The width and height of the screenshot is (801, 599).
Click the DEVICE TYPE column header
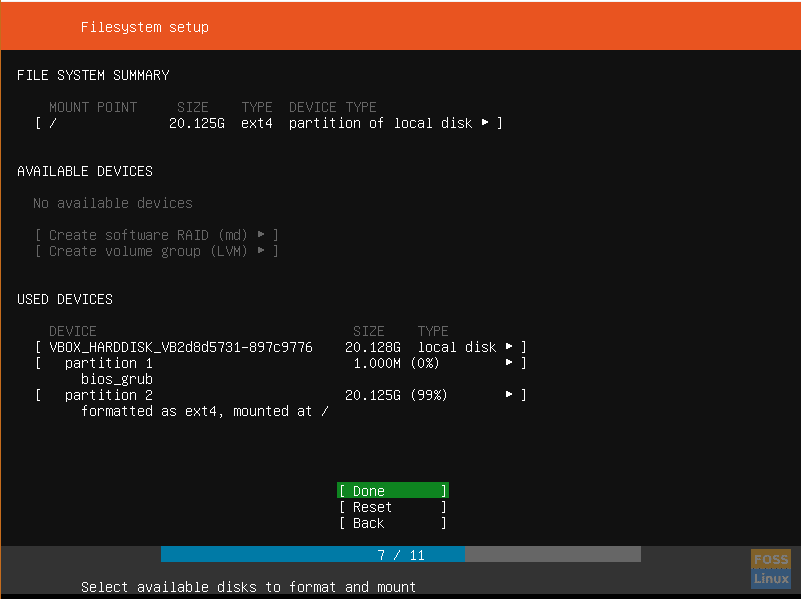coord(333,107)
